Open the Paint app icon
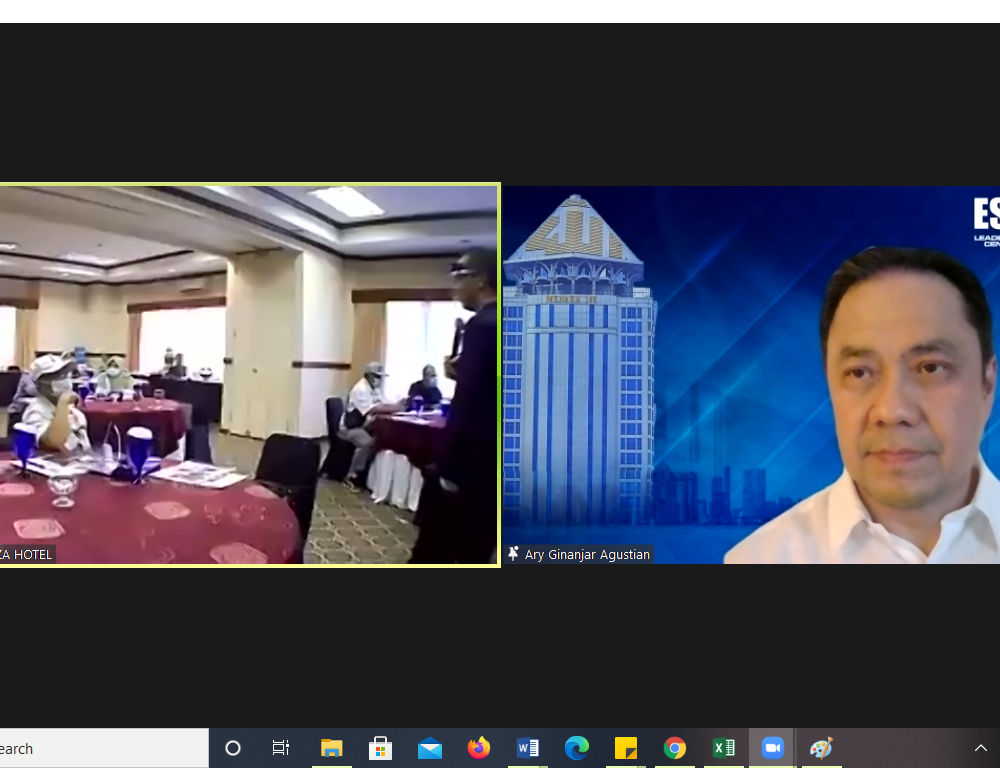Viewport: 1000px width, 768px height. [x=821, y=748]
